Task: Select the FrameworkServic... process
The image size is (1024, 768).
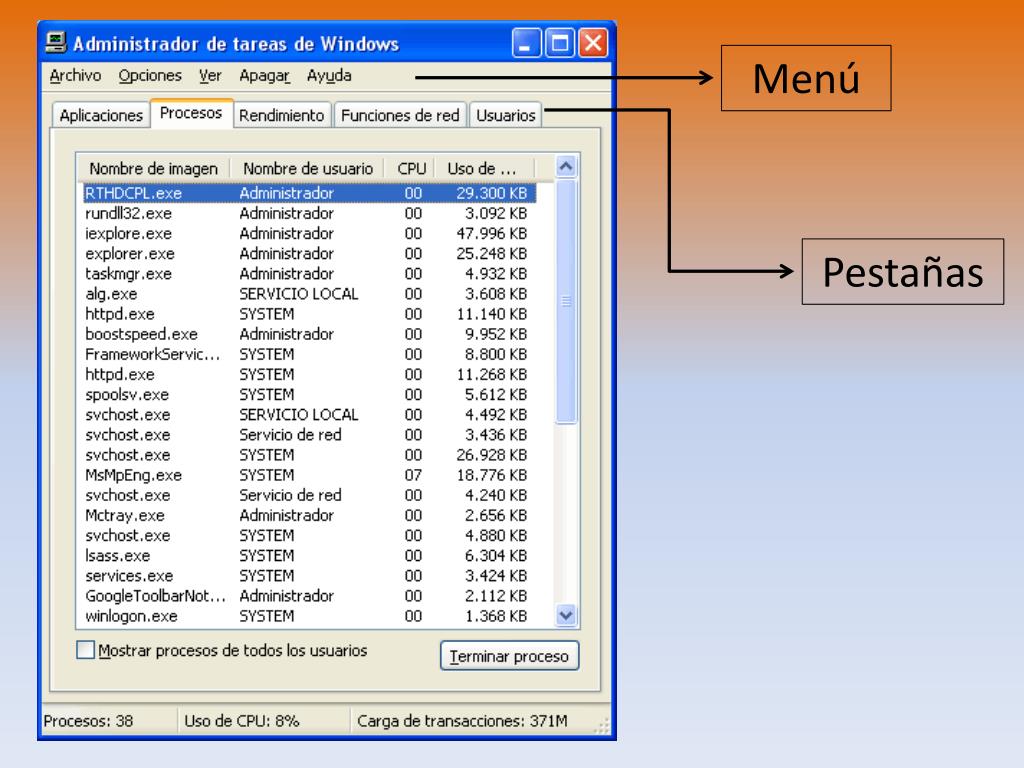Action: coord(310,355)
